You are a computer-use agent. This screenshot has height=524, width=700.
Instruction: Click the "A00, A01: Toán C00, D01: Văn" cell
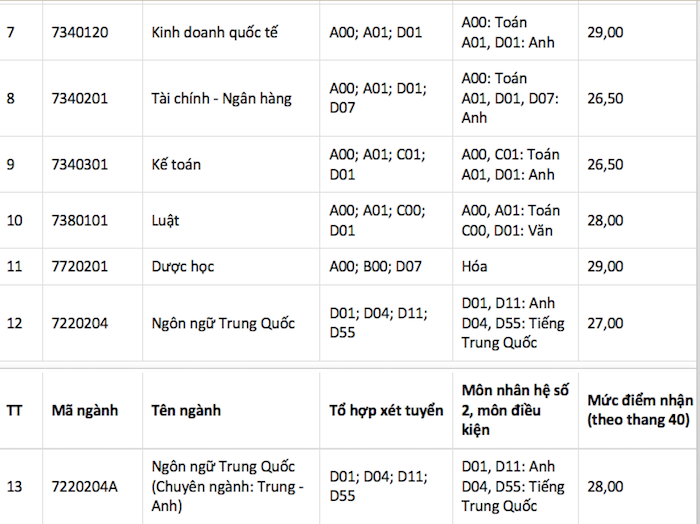pyautogui.click(x=511, y=220)
